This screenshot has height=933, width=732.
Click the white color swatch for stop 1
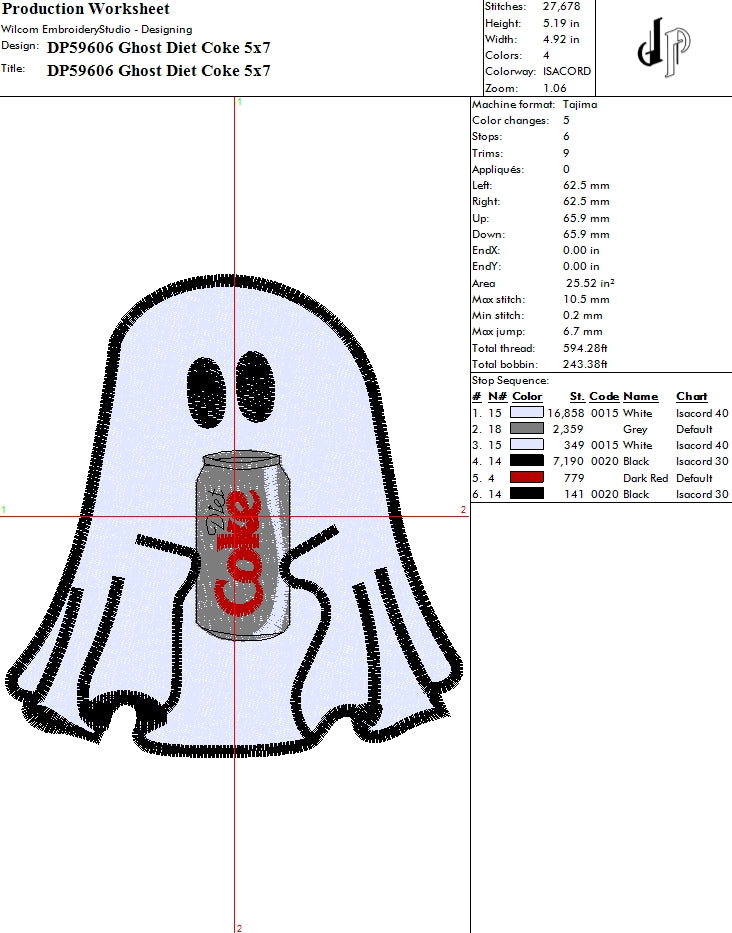tap(527, 412)
